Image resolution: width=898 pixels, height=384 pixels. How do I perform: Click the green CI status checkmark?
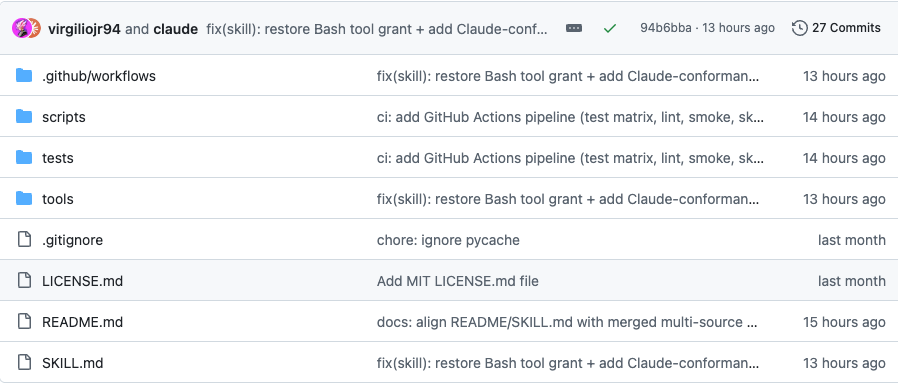pyautogui.click(x=609, y=28)
